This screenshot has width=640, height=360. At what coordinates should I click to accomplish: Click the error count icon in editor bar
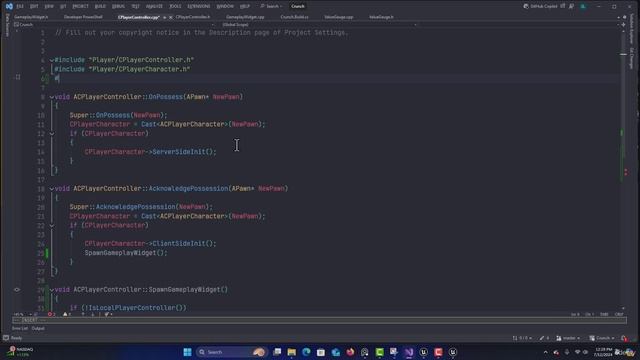50,314
